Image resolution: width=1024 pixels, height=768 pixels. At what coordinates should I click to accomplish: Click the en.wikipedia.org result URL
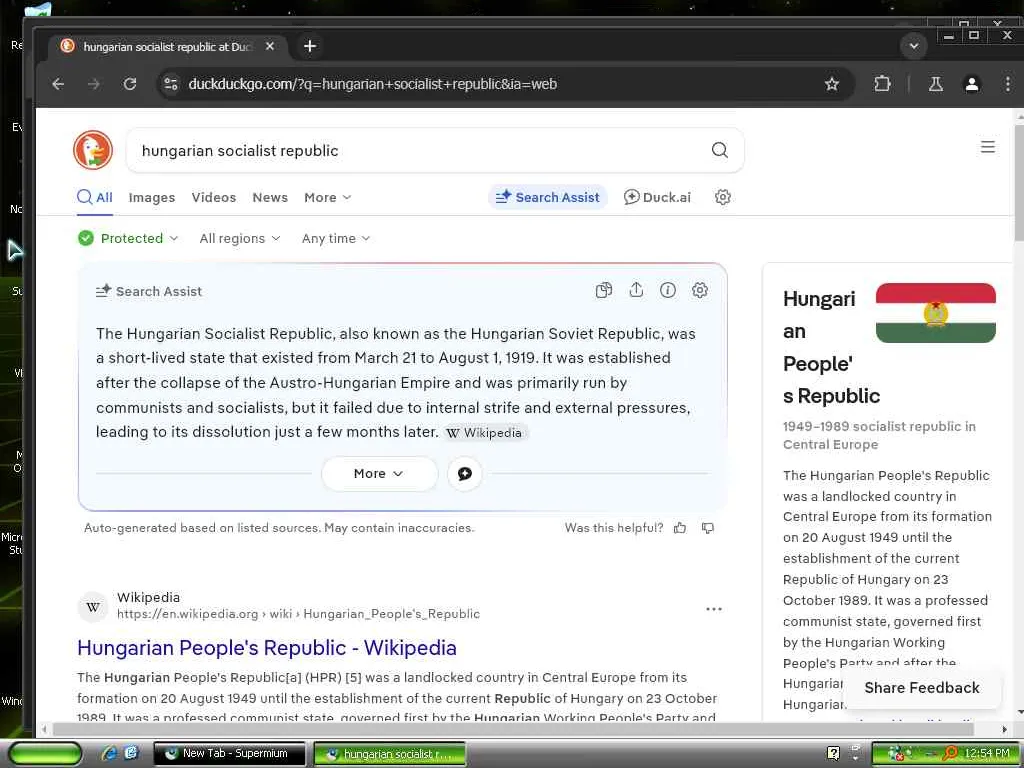(298, 614)
